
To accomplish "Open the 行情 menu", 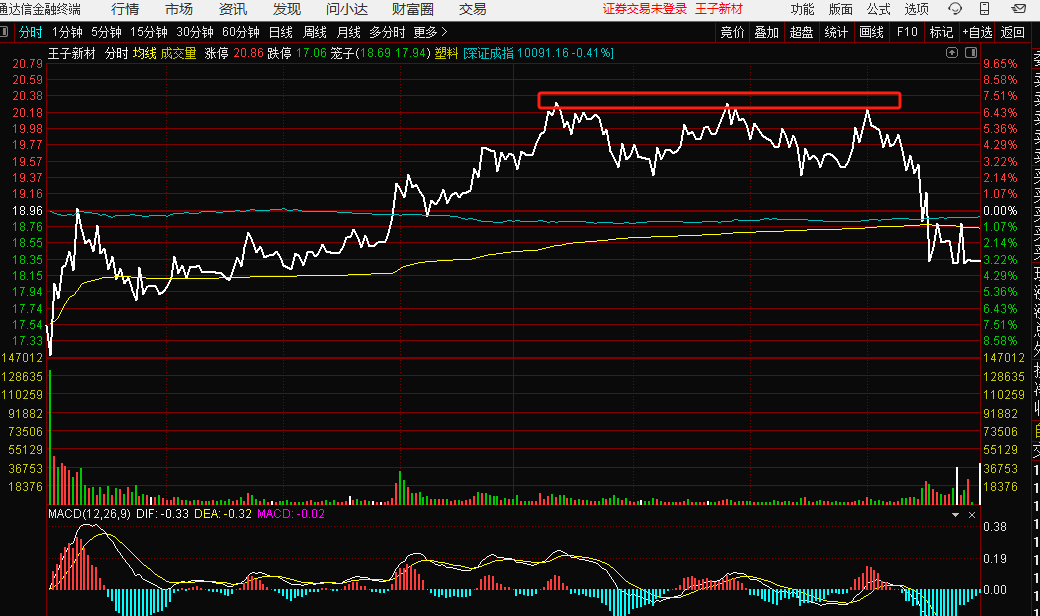I will pyautogui.click(x=125, y=9).
